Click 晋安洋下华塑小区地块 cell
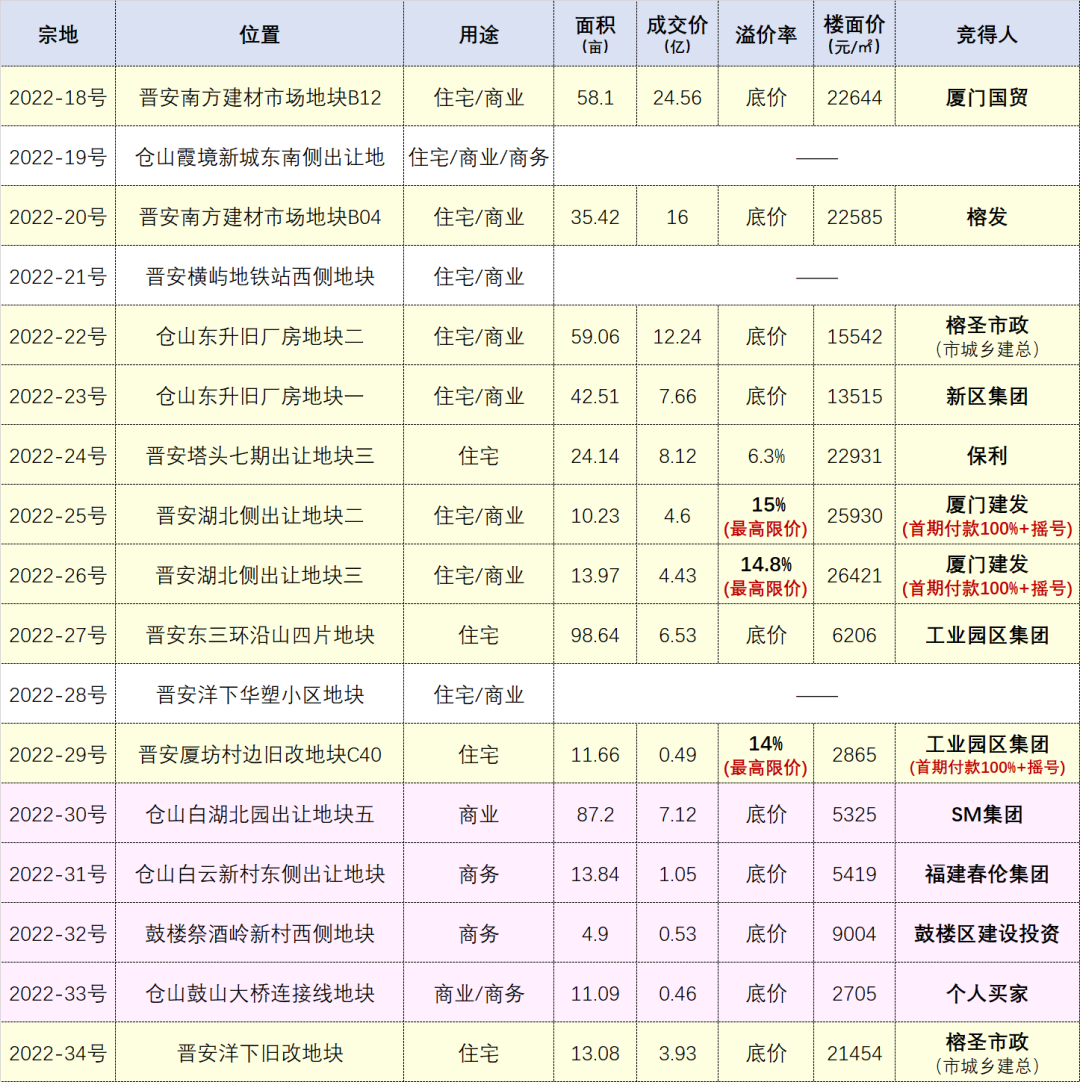1080x1082 pixels. tap(259, 694)
